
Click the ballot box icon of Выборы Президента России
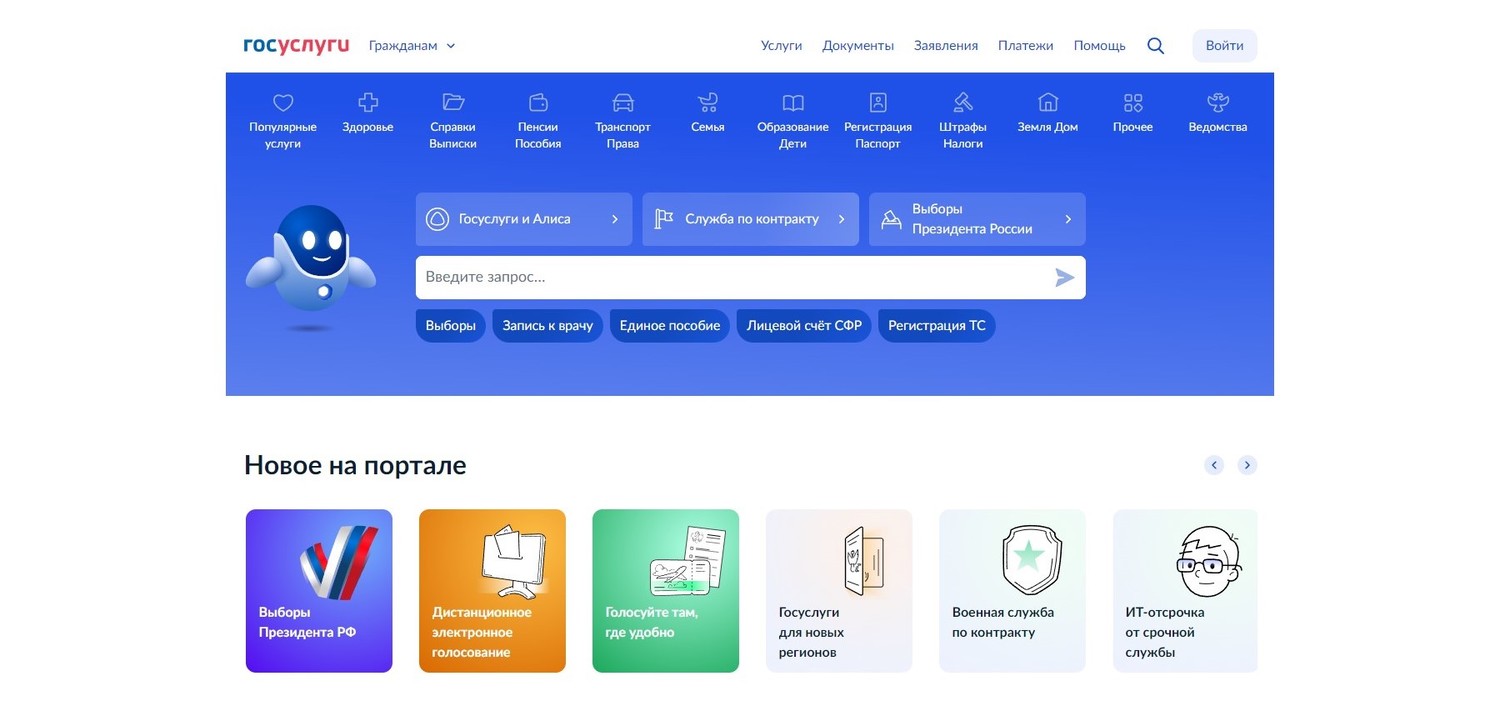click(x=891, y=220)
